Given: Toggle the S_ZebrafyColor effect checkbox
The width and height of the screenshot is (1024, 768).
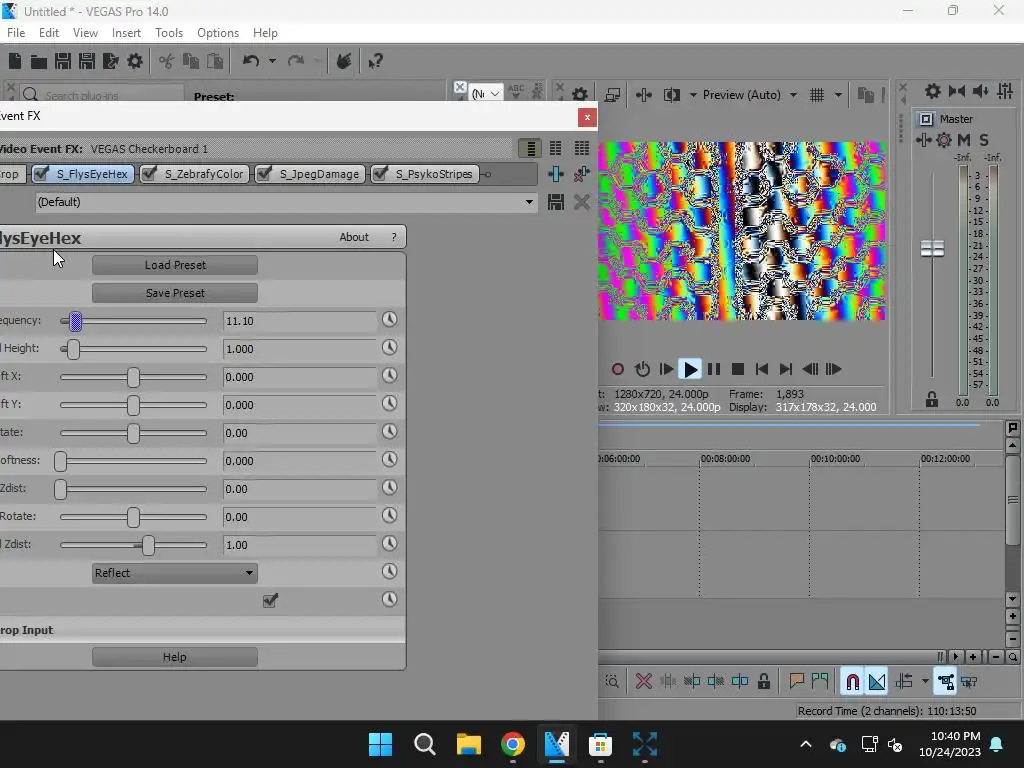Looking at the screenshot, I should click(x=150, y=173).
